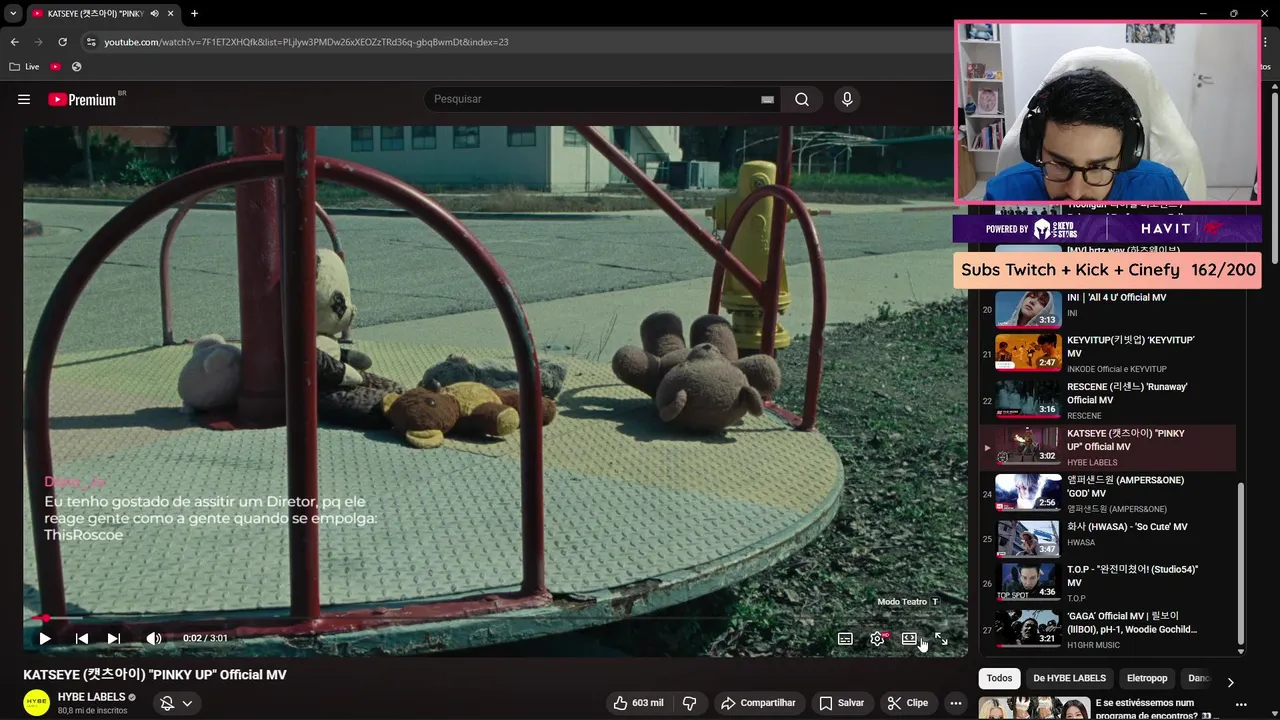Open the globe bookmark in bookmarks bar
1280x720 pixels.
76,67
